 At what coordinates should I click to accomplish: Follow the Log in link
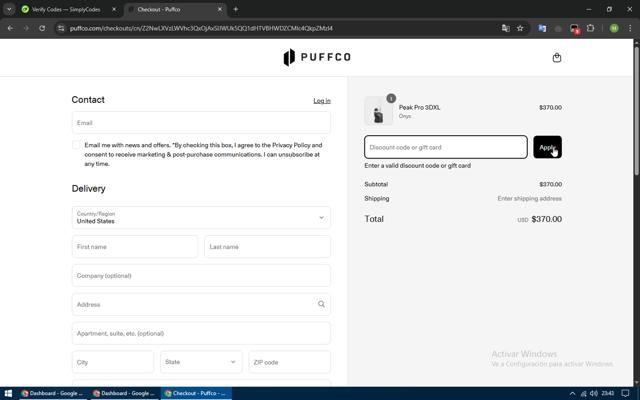click(x=322, y=101)
